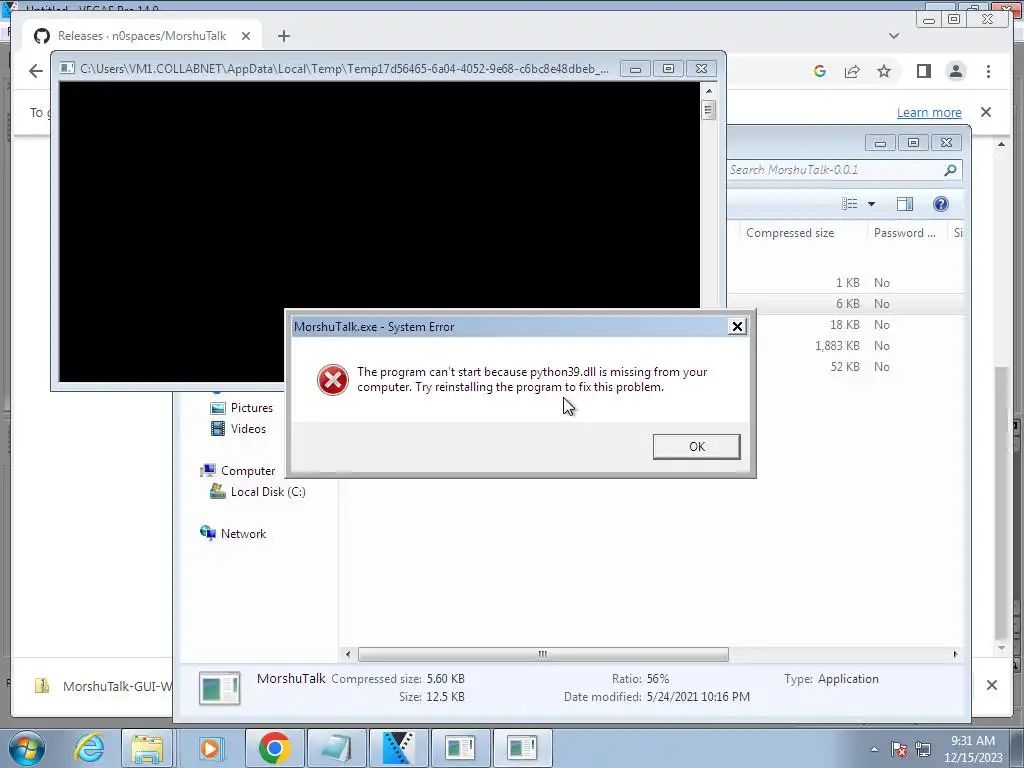
Task: Click the change view icon in Explorer
Action: click(x=849, y=204)
